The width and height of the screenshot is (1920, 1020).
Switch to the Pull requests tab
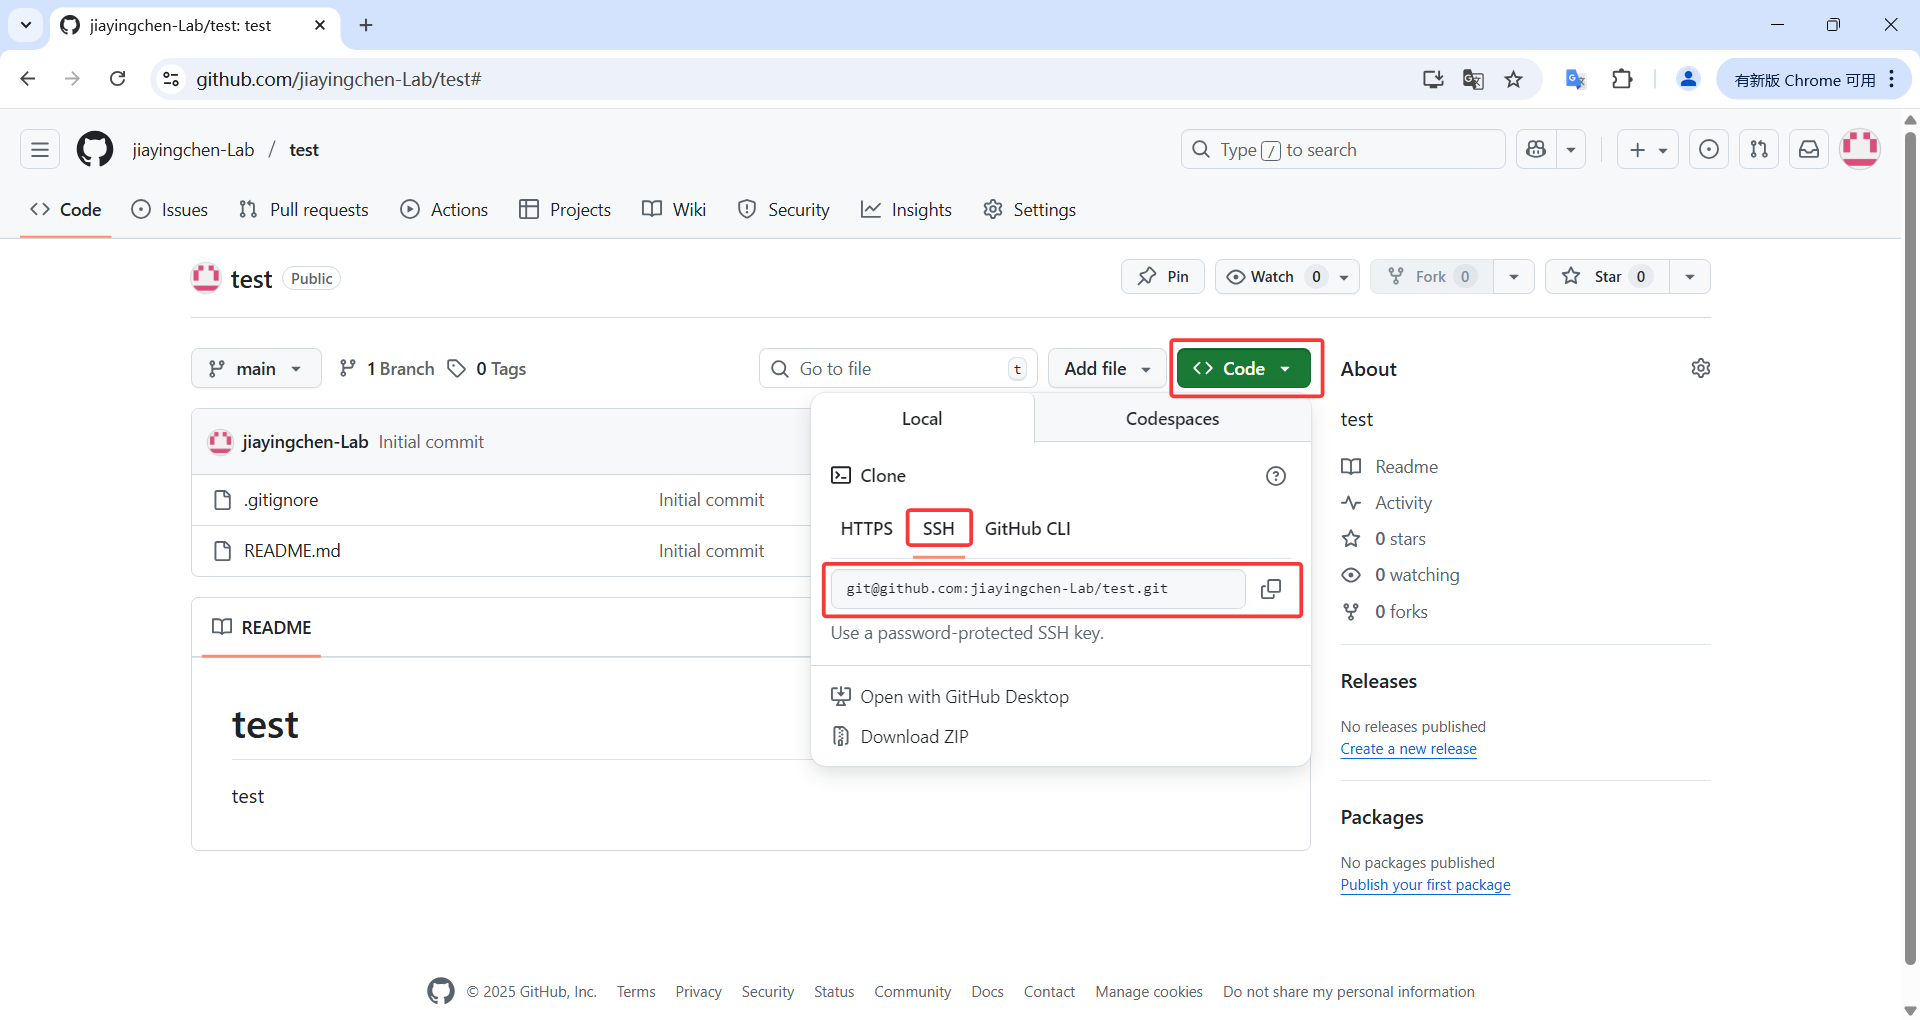pos(304,209)
